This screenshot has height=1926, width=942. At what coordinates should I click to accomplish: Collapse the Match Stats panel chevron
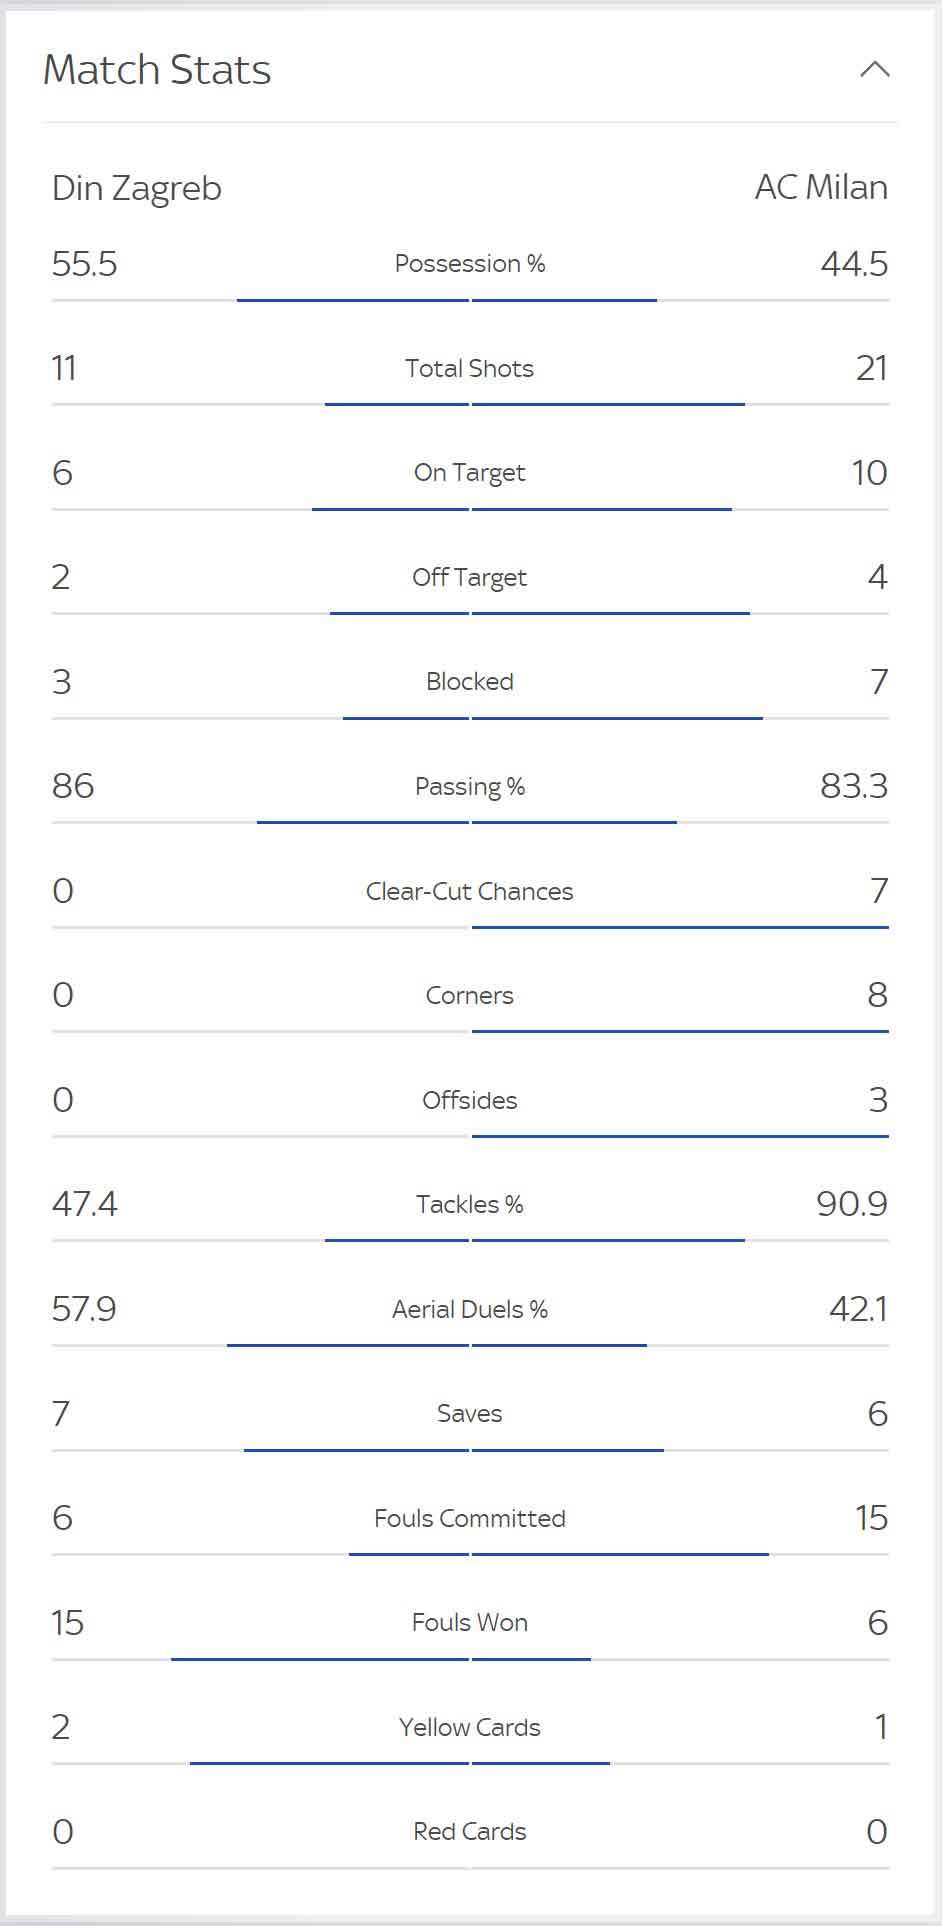875,69
